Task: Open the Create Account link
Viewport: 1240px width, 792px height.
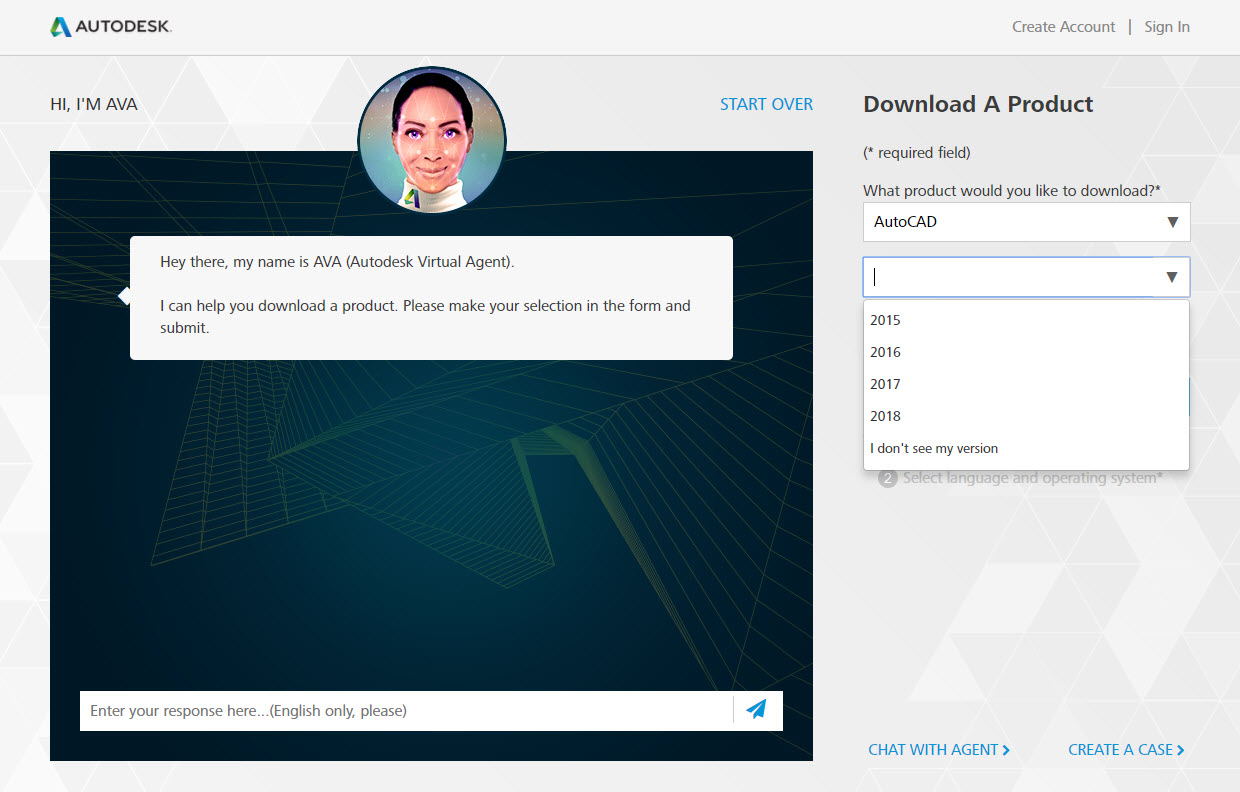Action: click(1063, 27)
